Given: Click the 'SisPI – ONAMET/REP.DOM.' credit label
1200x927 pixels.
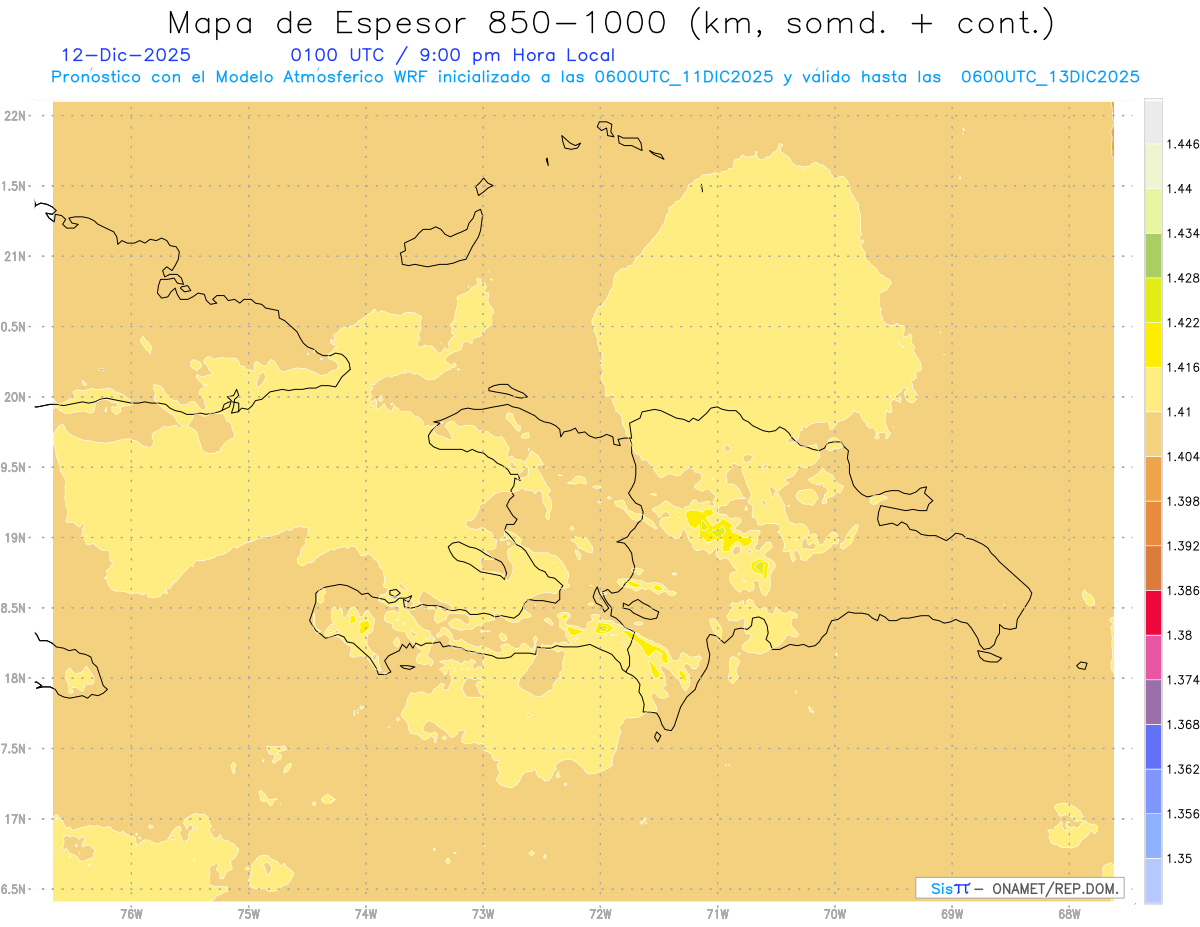Looking at the screenshot, I should 1020,888.
